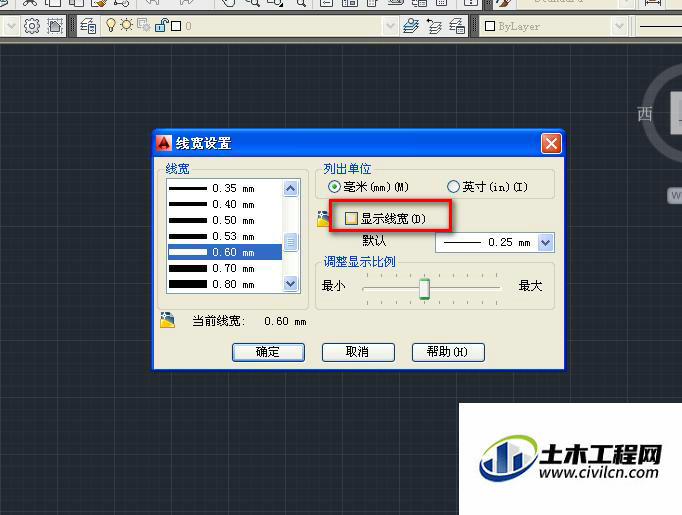Click lineweight list scroll down arrow
The image size is (682, 515).
(x=291, y=284)
